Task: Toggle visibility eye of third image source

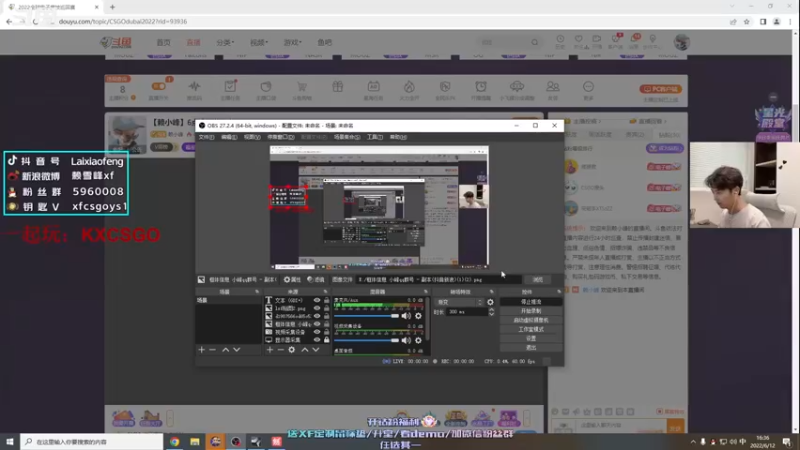Action: [x=317, y=316]
